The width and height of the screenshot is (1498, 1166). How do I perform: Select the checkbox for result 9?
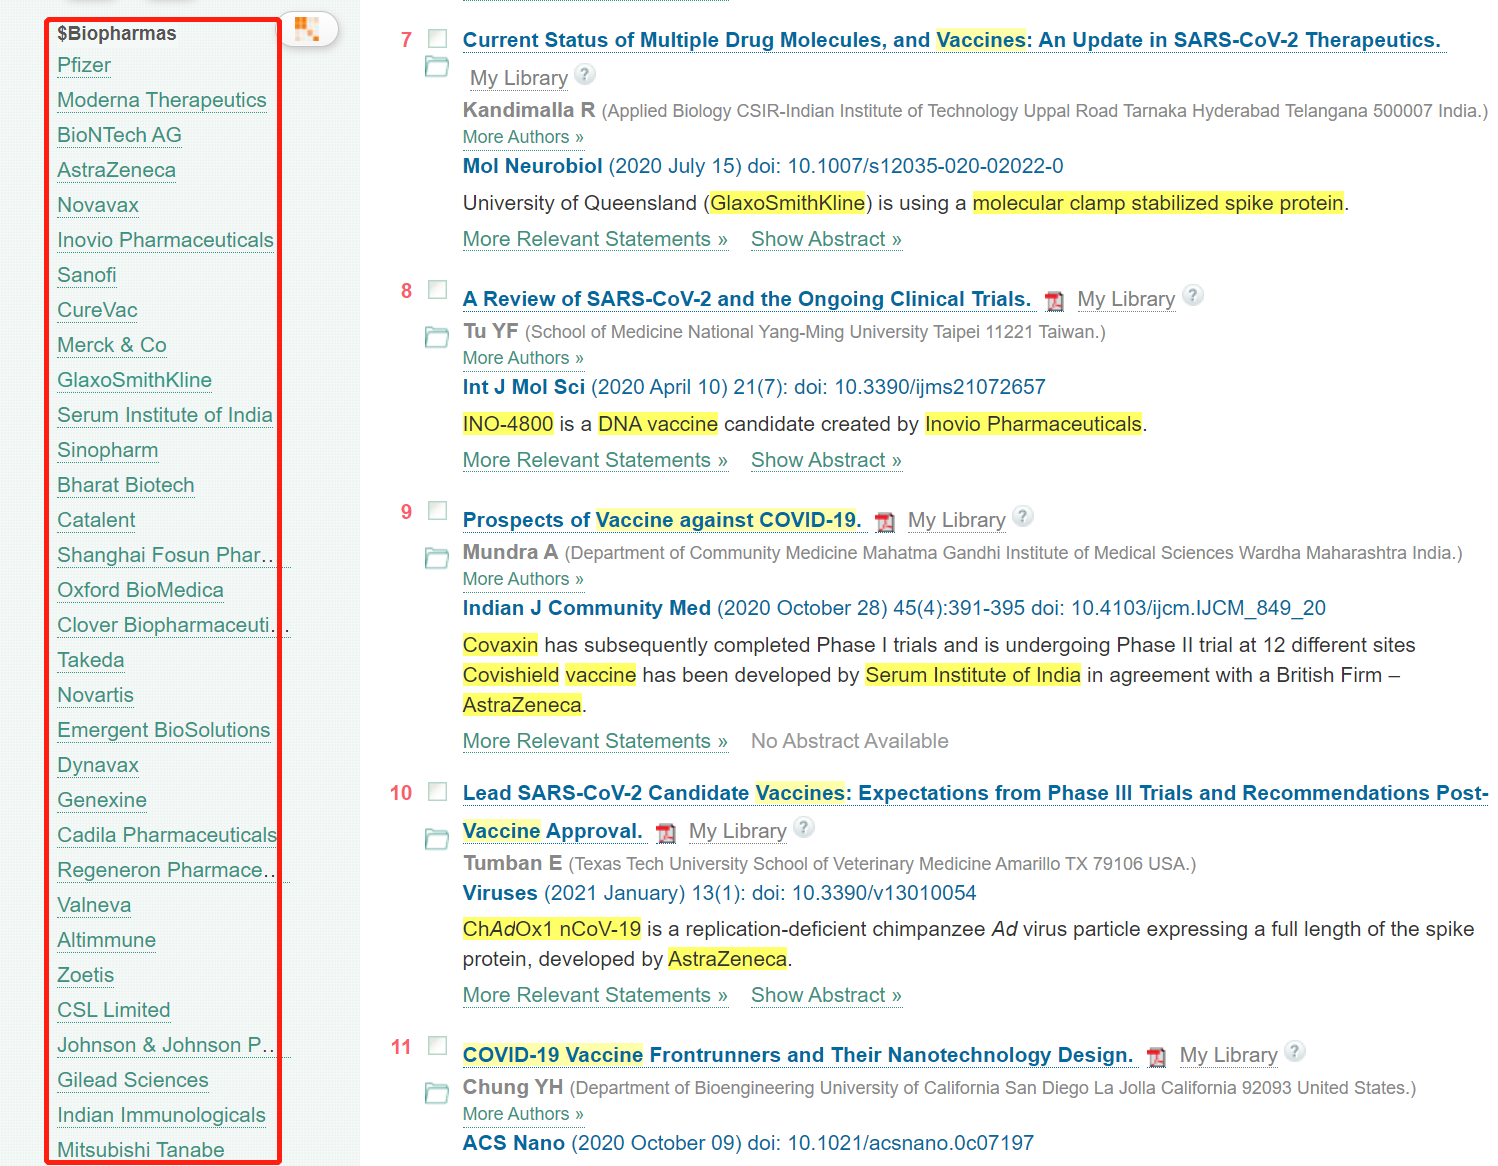437,511
